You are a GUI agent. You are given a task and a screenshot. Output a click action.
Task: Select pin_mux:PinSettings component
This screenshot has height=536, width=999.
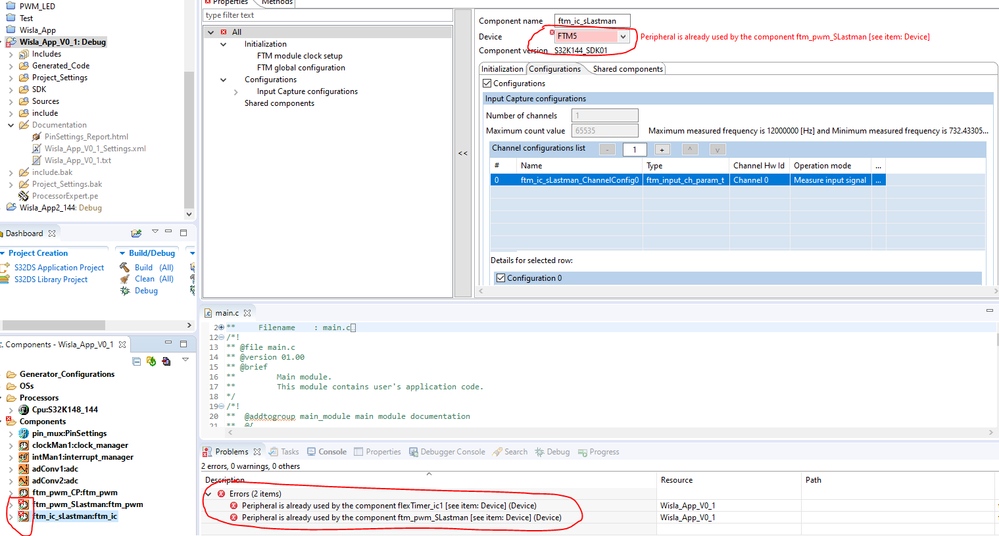pyautogui.click(x=69, y=433)
